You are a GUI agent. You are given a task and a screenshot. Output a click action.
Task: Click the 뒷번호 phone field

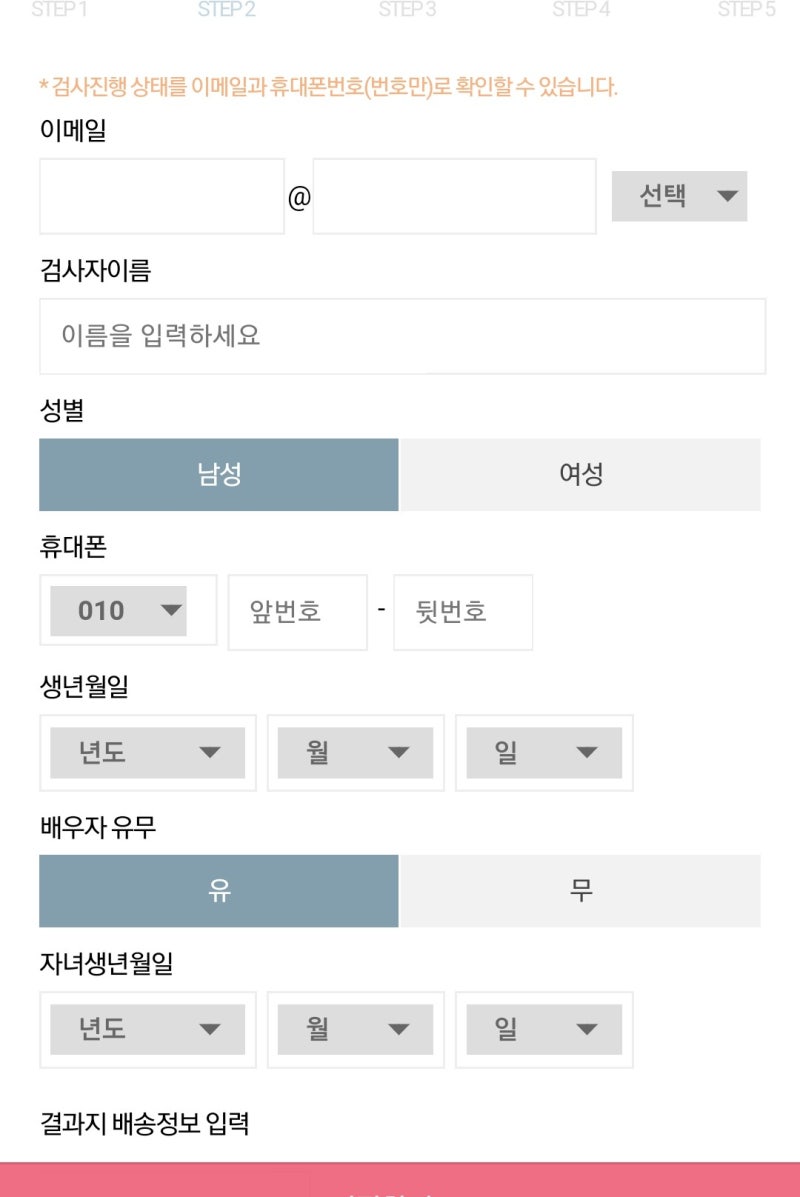pyautogui.click(x=462, y=612)
